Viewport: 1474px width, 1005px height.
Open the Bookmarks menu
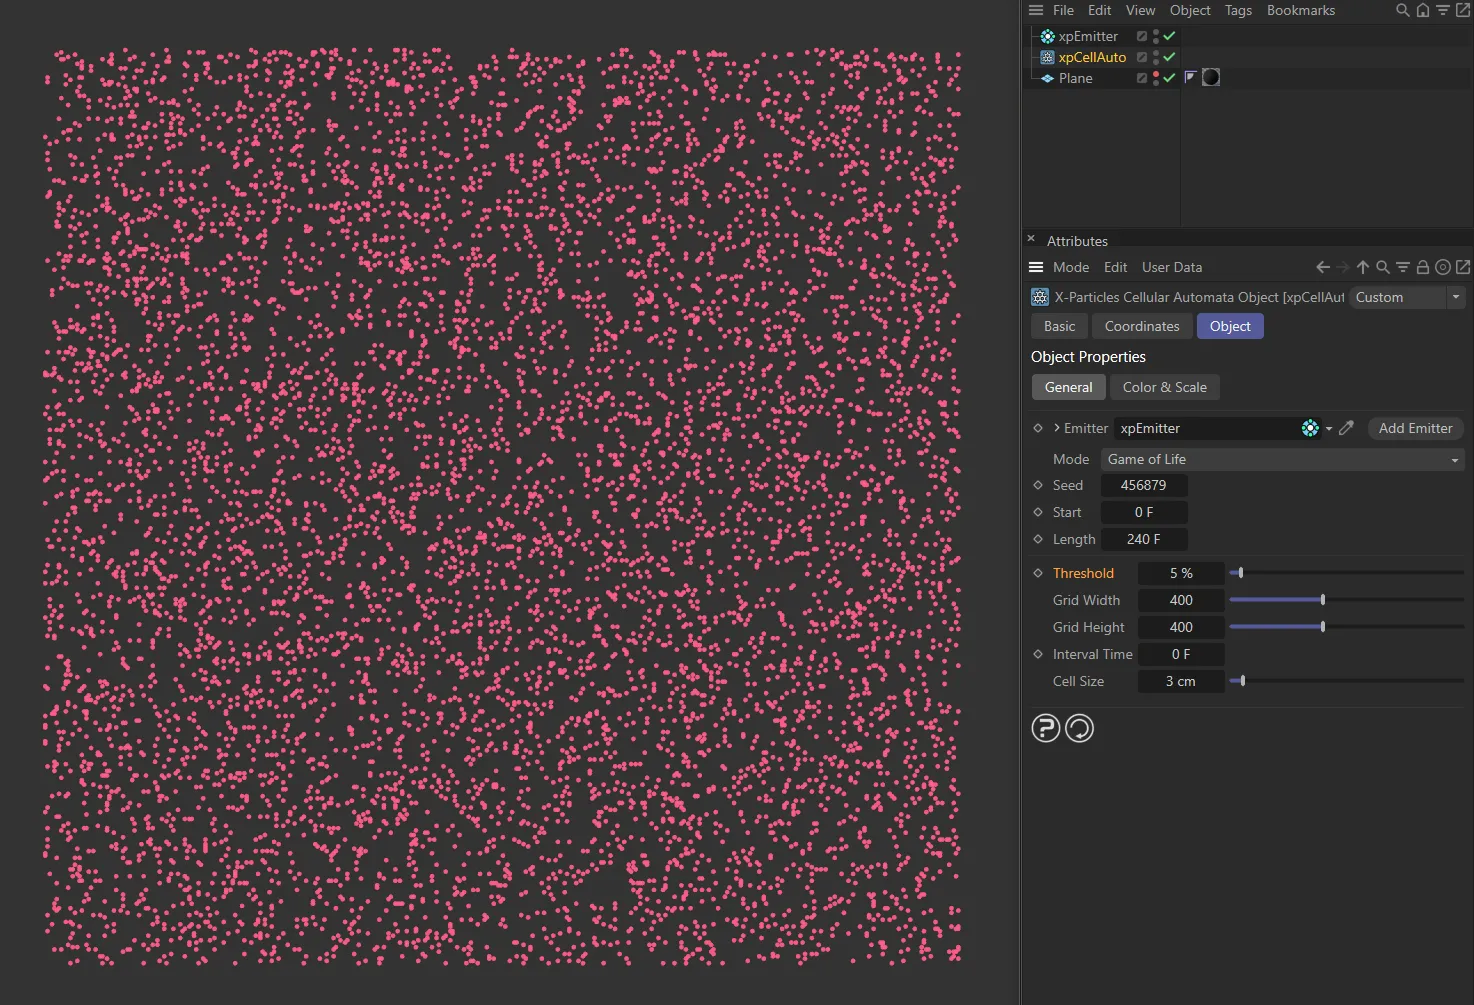[1301, 10]
